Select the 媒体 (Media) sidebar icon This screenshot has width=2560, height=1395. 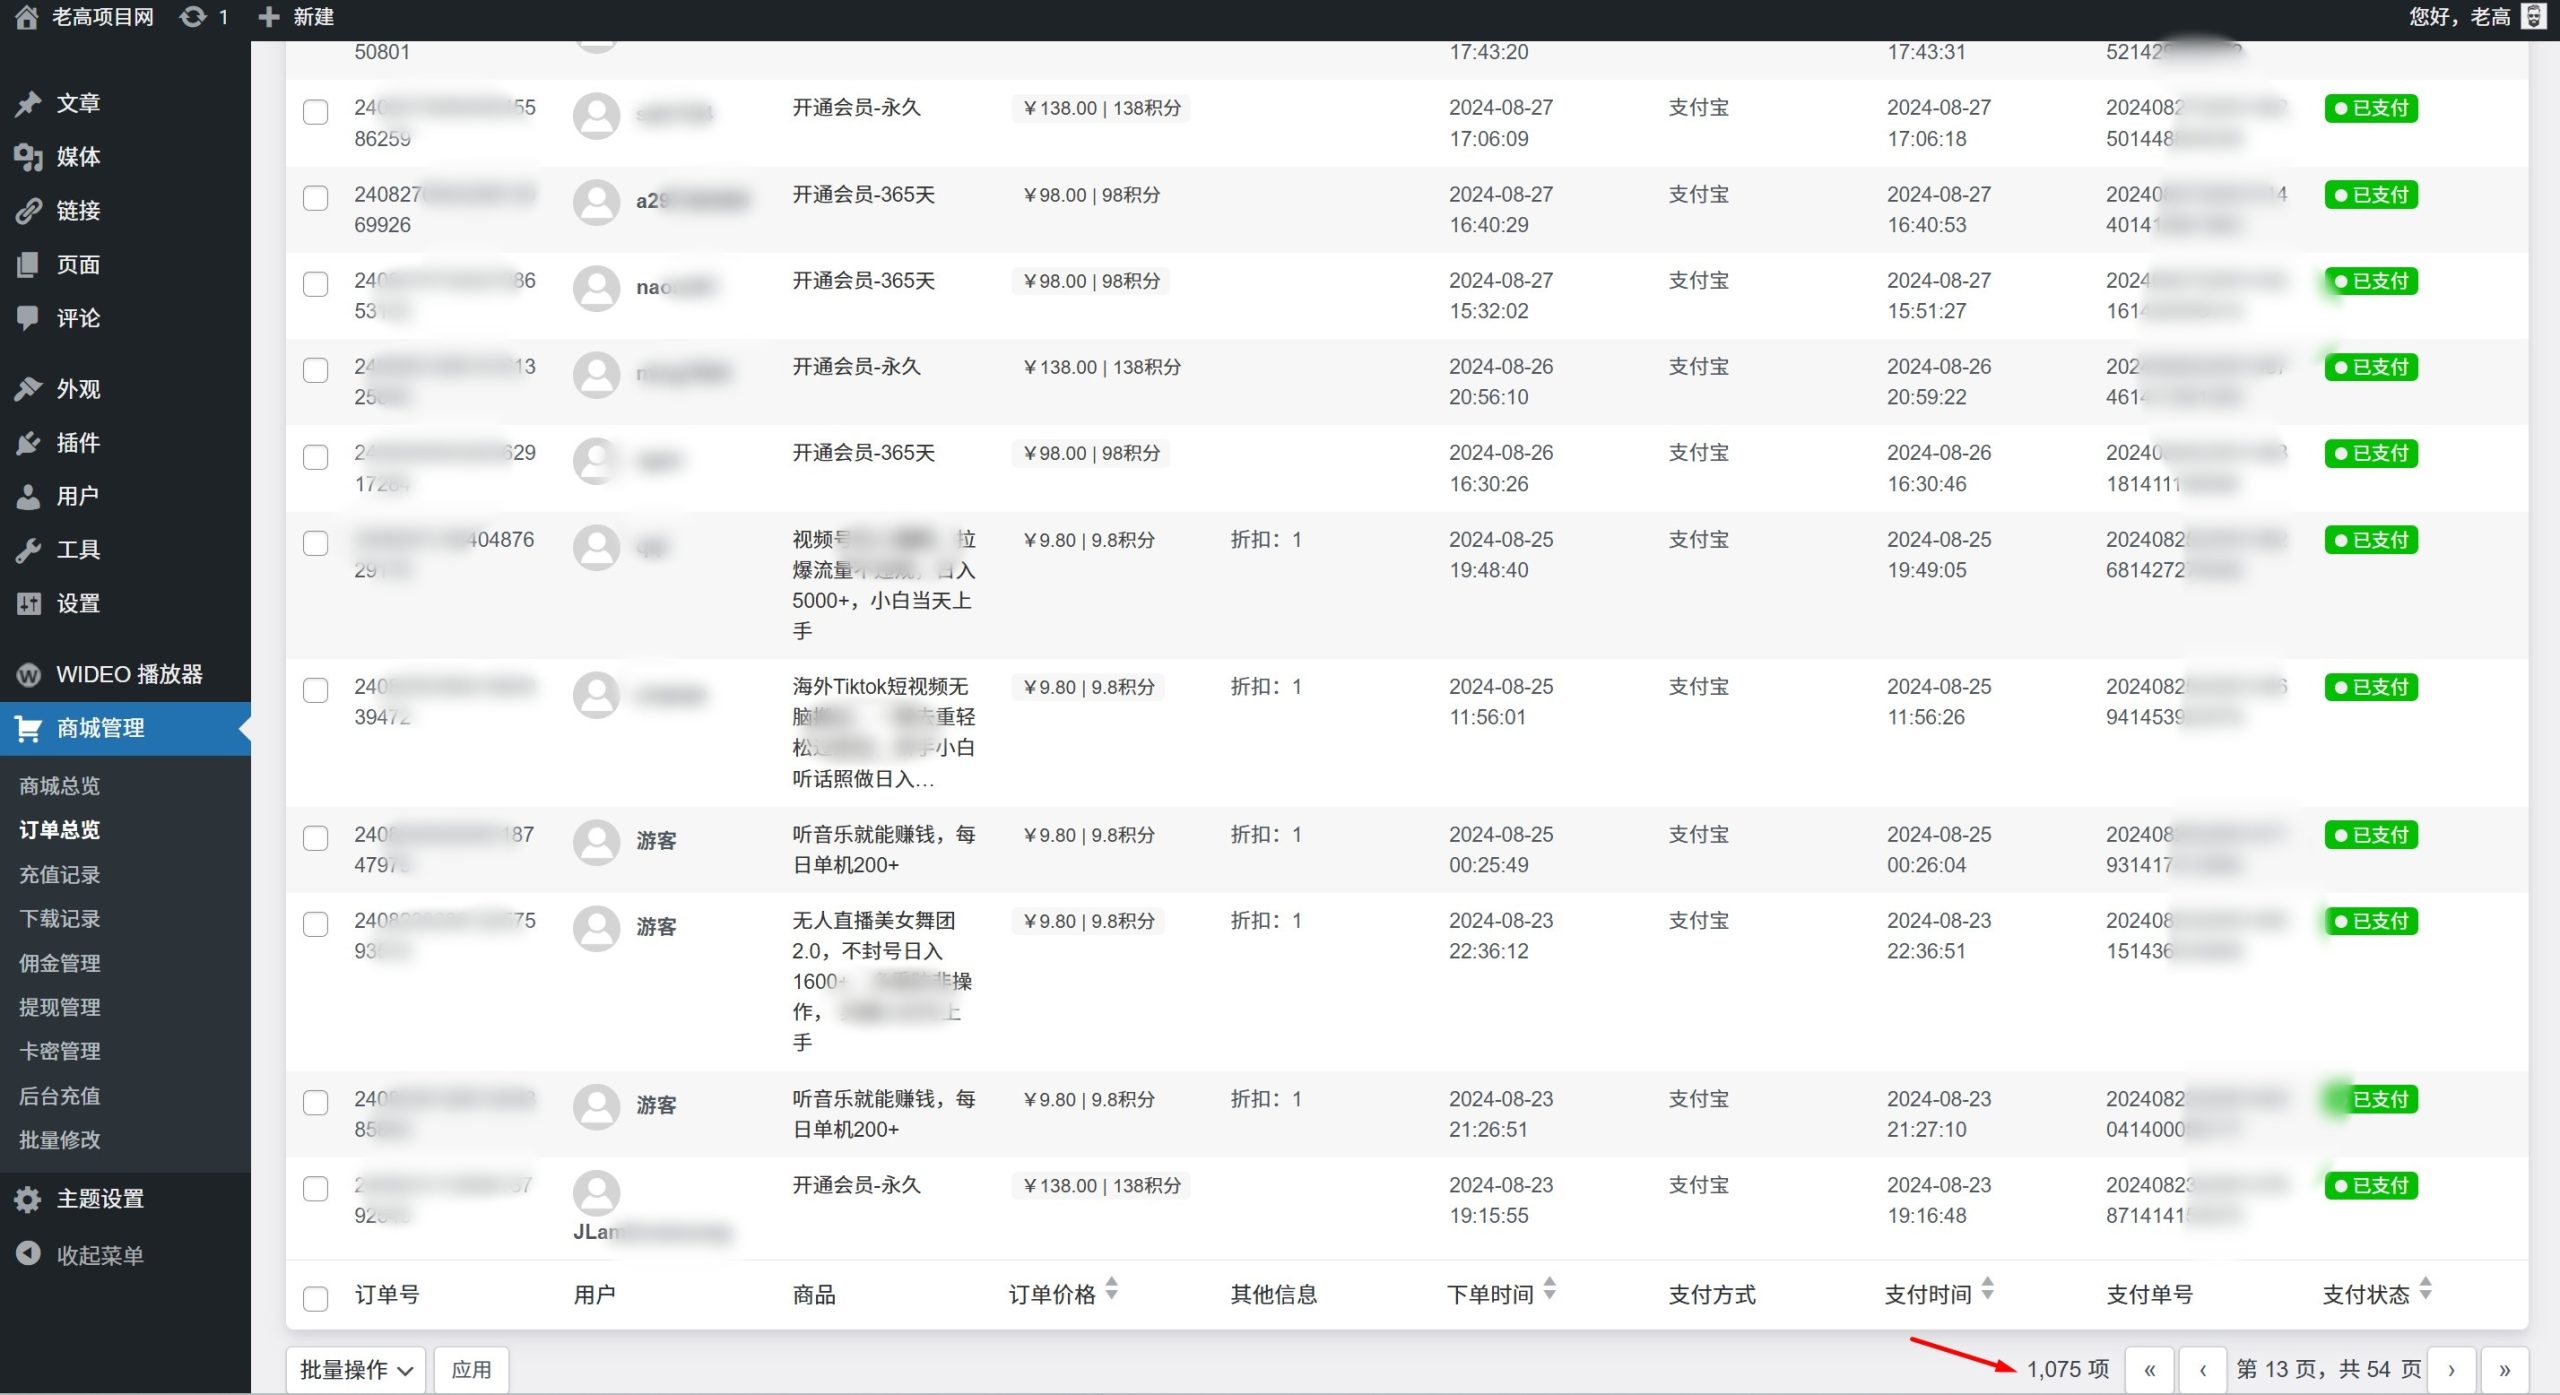[27, 157]
